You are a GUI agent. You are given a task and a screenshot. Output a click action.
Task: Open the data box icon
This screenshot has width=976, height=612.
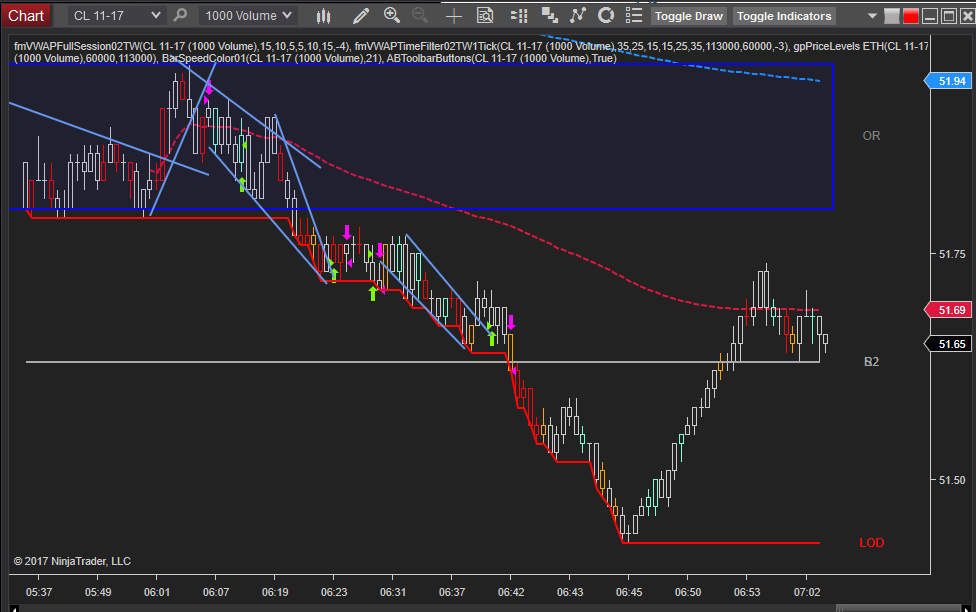485,16
